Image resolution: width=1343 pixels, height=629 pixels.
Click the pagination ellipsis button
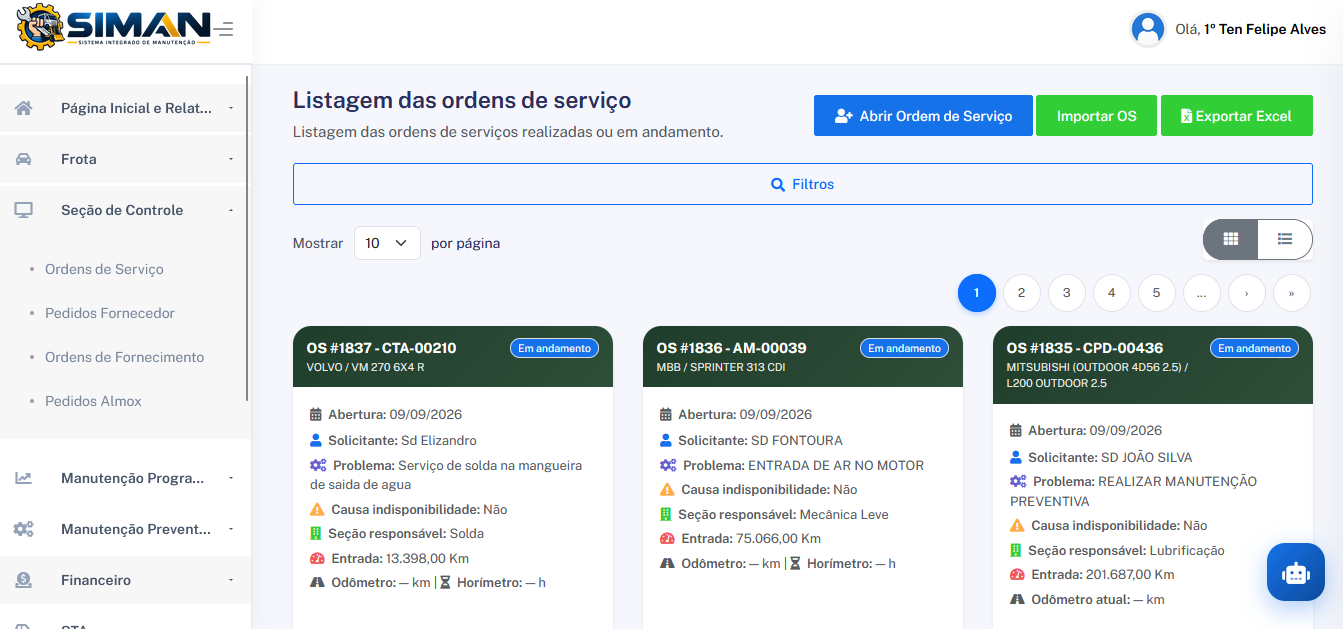tap(1202, 293)
